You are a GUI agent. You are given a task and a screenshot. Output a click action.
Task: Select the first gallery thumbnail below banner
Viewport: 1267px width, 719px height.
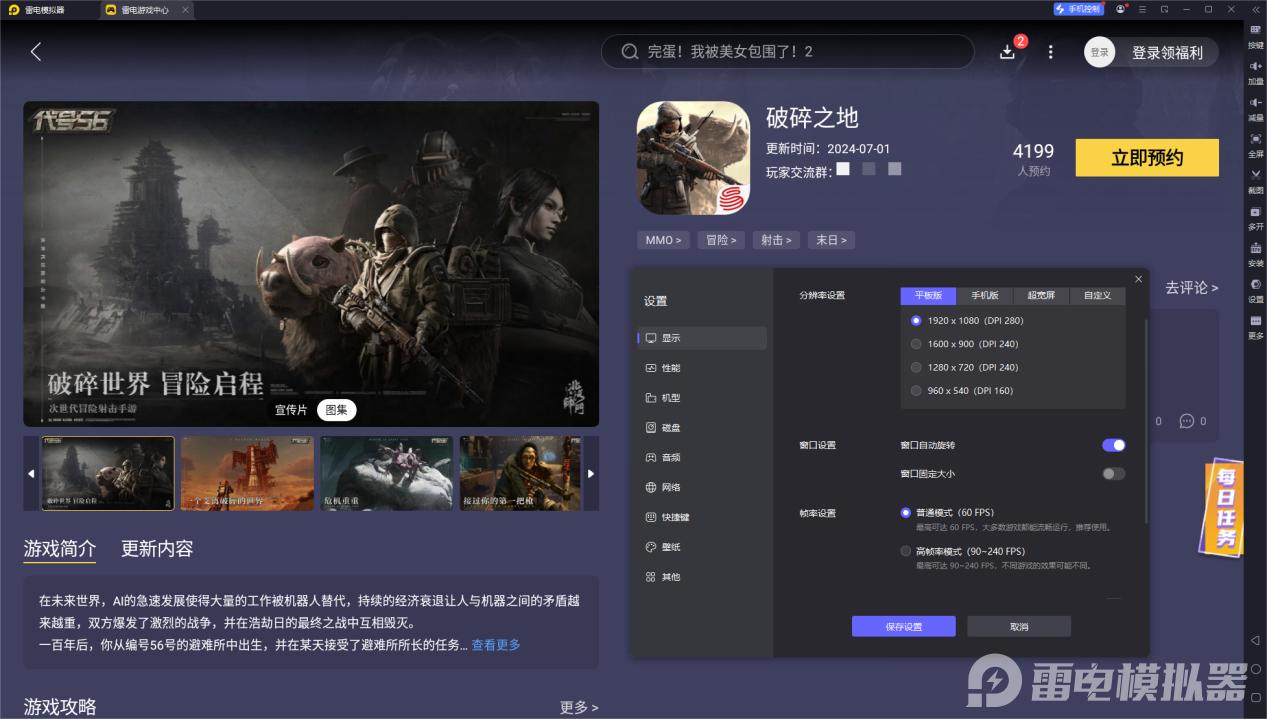pyautogui.click(x=107, y=473)
